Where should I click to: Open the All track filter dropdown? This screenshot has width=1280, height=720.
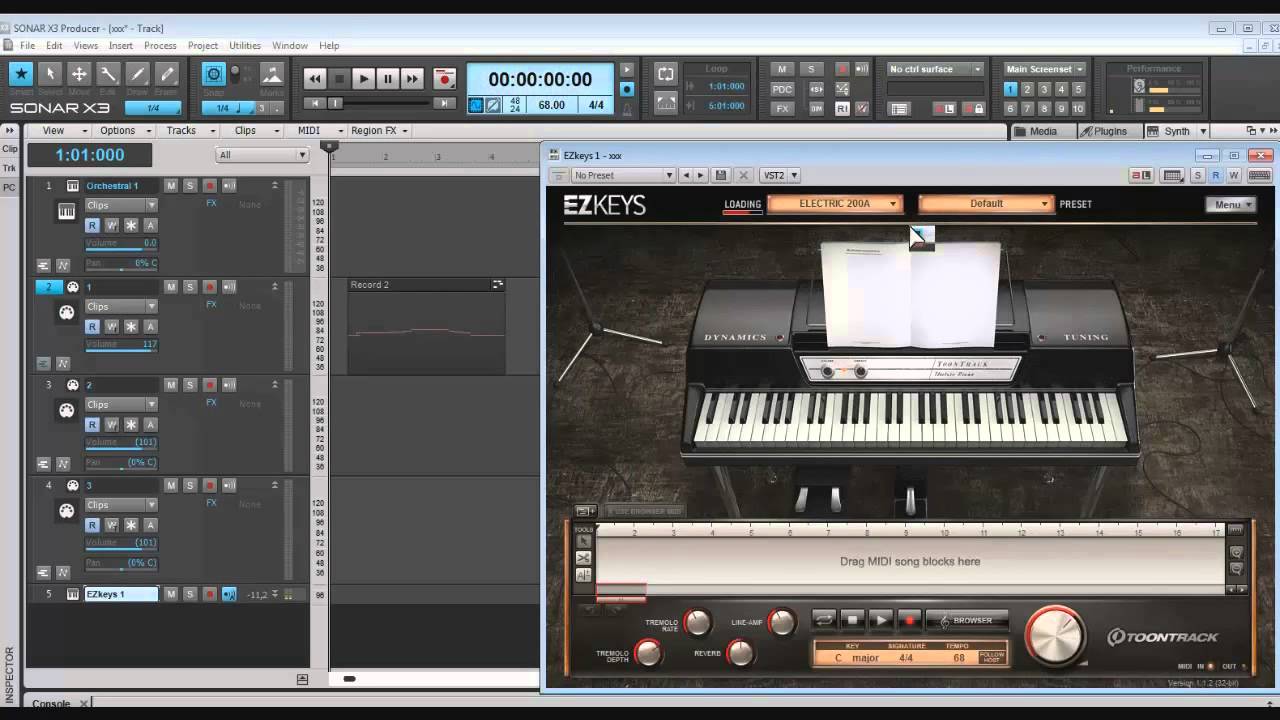tap(262, 155)
